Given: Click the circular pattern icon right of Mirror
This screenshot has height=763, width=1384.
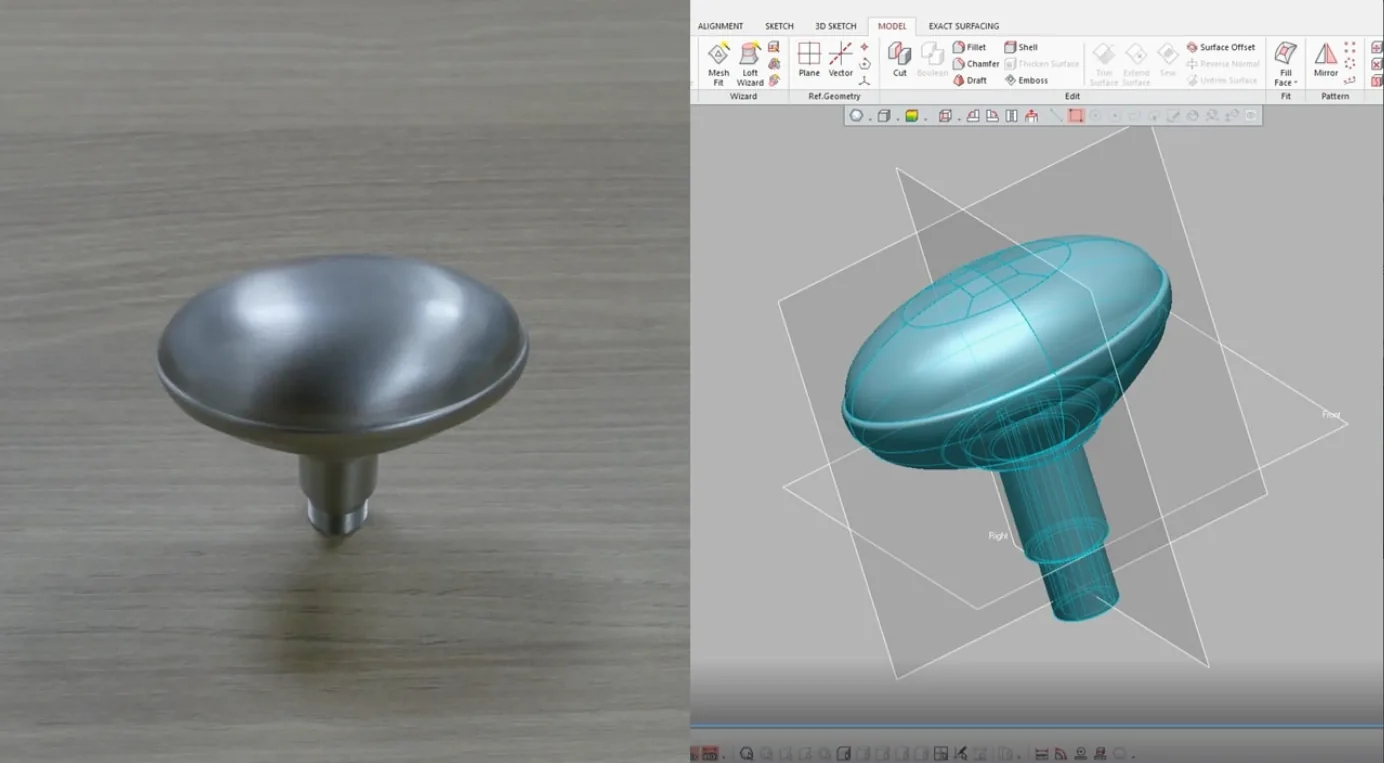Looking at the screenshot, I should click(1350, 64).
